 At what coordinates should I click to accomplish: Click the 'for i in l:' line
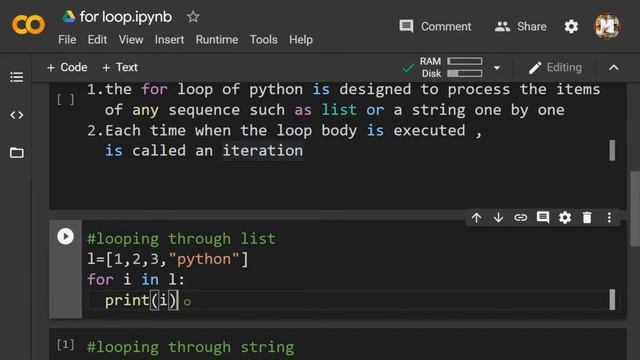point(136,280)
